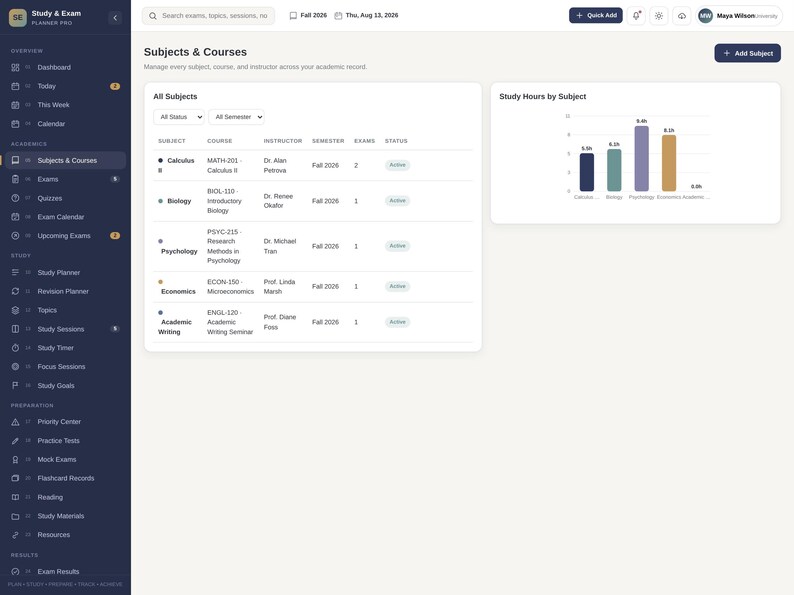The width and height of the screenshot is (794, 595).
Task: Click instructor Dr. Renee Okafor
Action: (x=279, y=201)
